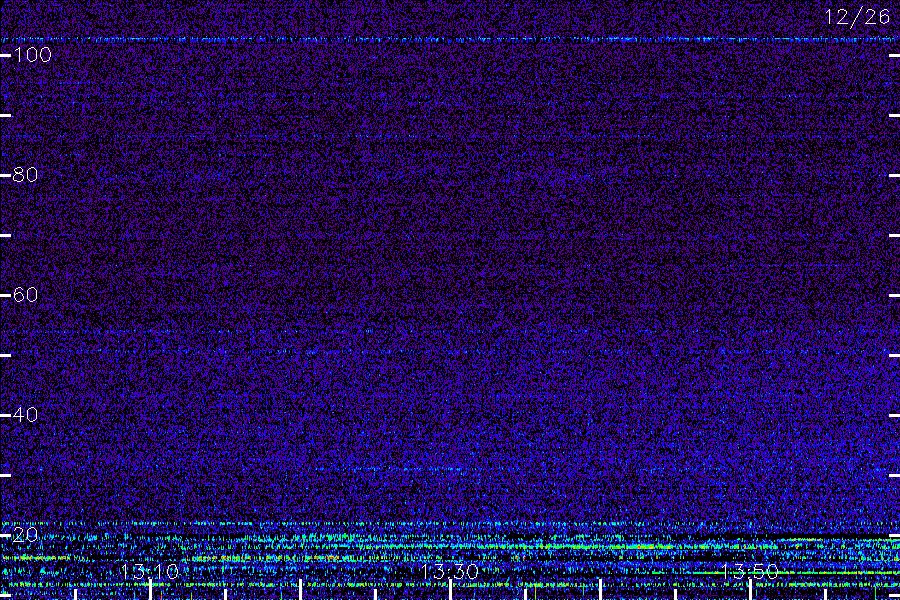Click the 12/26 date label
Image resolution: width=900 pixels, height=600 pixels.
(857, 17)
